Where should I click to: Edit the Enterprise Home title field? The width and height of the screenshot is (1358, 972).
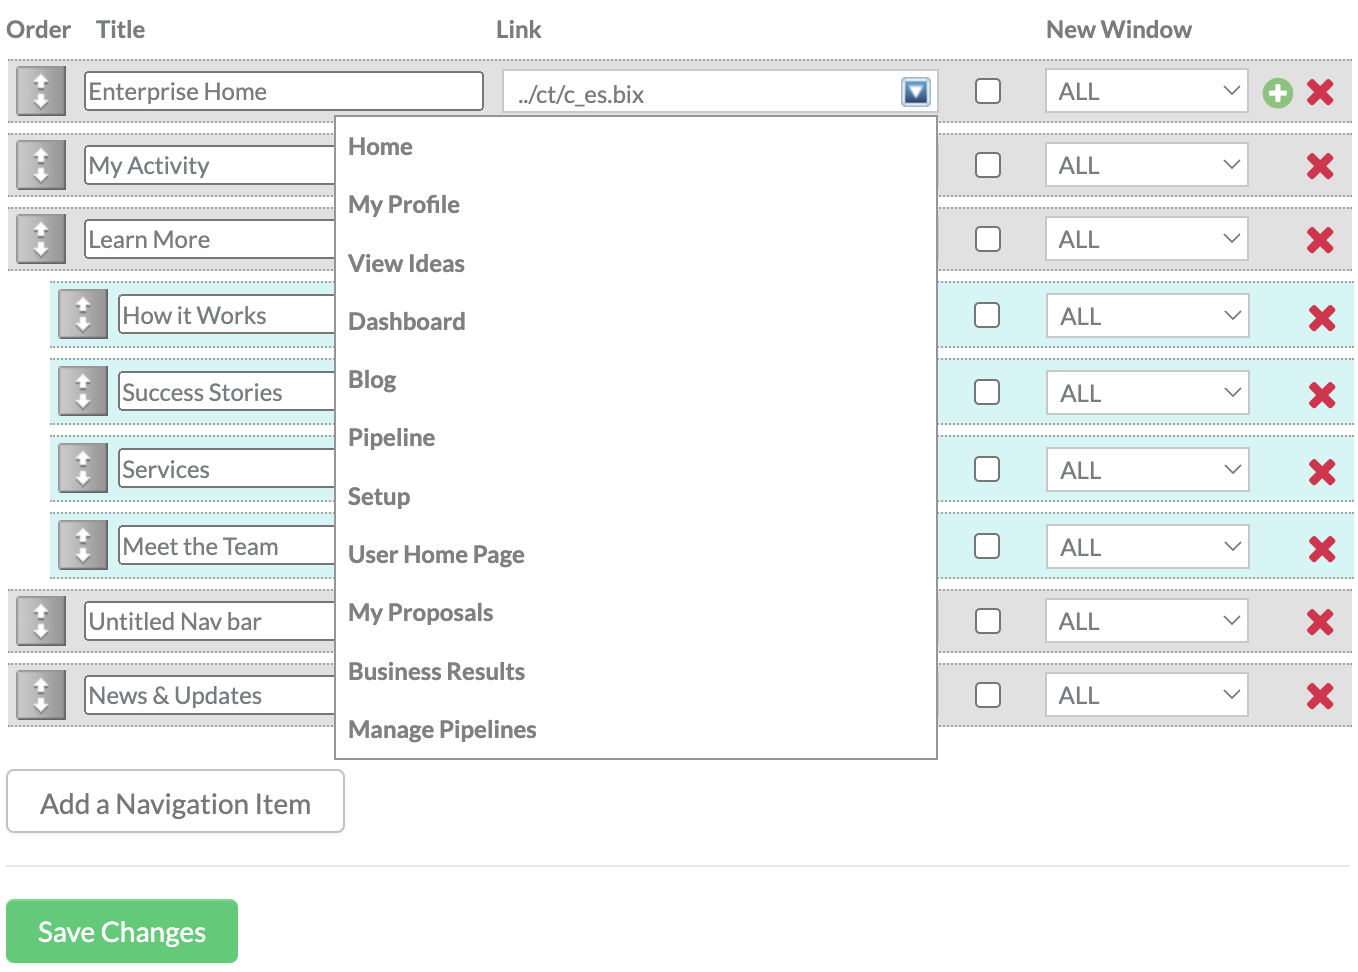[x=284, y=91]
